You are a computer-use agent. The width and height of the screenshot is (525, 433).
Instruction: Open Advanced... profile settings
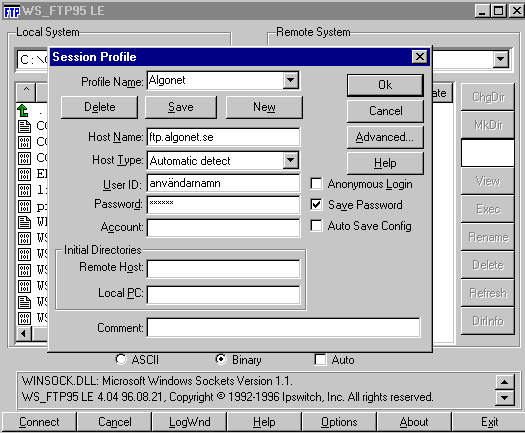click(x=385, y=137)
